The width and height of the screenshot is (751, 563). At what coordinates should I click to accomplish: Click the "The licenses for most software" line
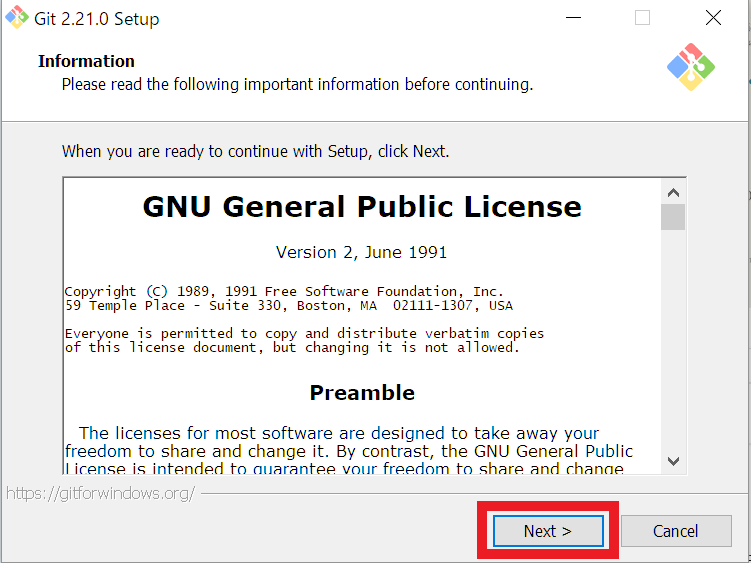[x=339, y=433]
